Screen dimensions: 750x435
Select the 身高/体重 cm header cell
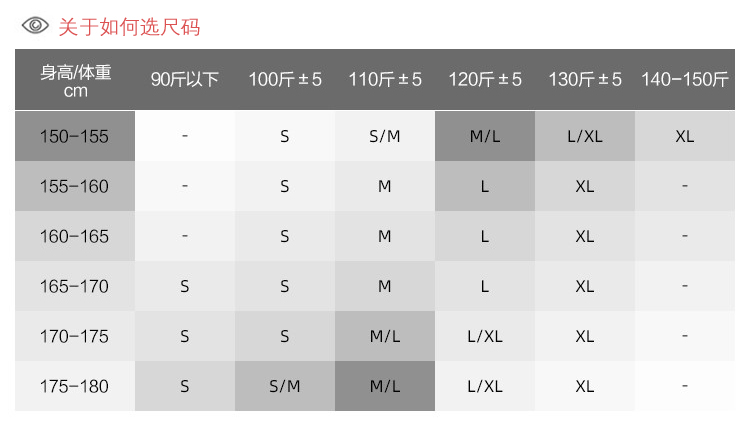point(75,80)
